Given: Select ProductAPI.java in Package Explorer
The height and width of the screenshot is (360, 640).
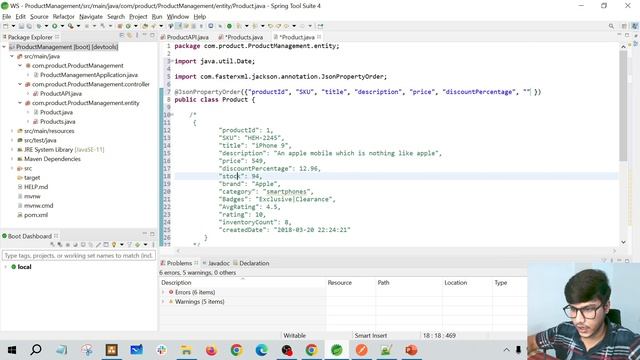Looking at the screenshot, I should pyautogui.click(x=60, y=93).
